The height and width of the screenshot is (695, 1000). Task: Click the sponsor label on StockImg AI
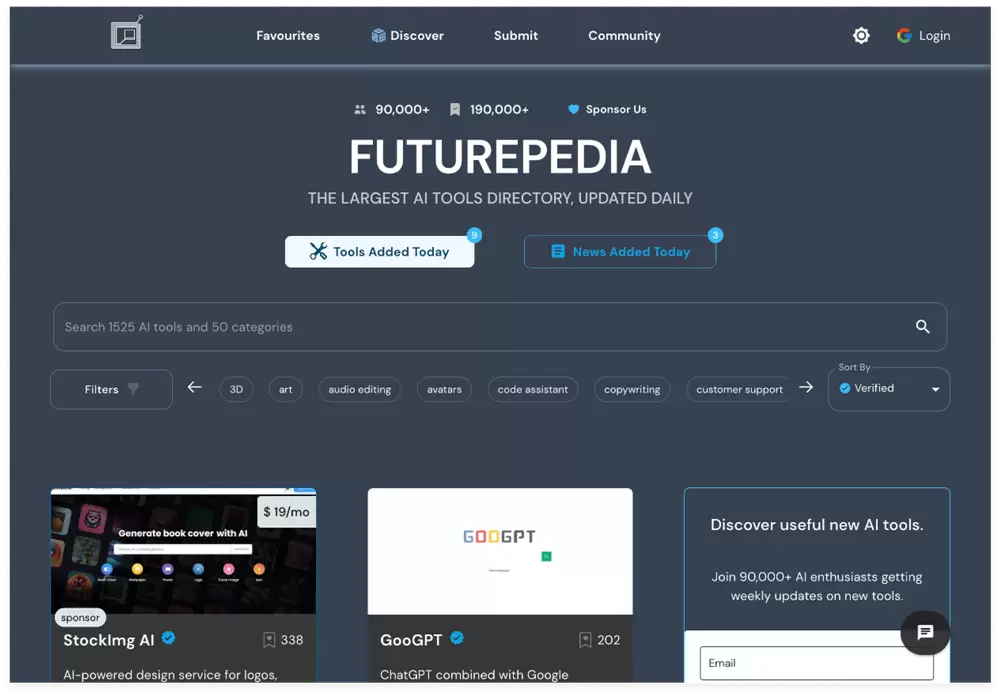coord(80,617)
